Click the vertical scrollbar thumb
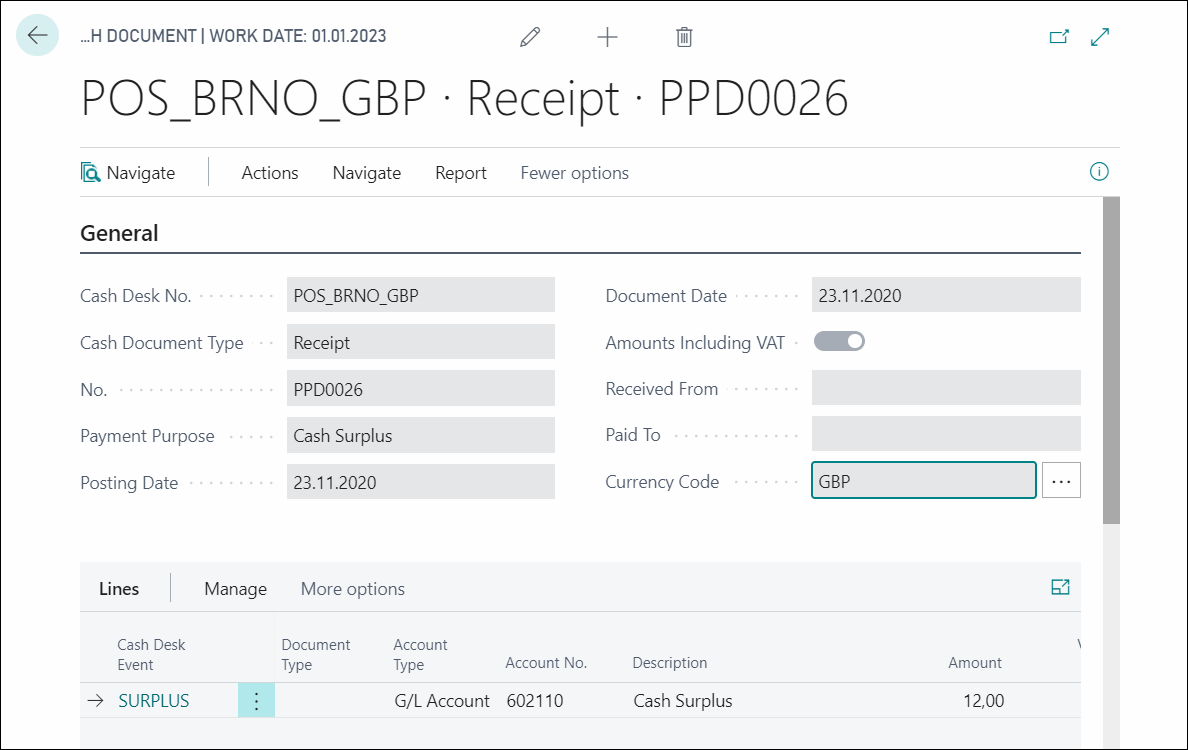The height and width of the screenshot is (750, 1188). point(1111,361)
